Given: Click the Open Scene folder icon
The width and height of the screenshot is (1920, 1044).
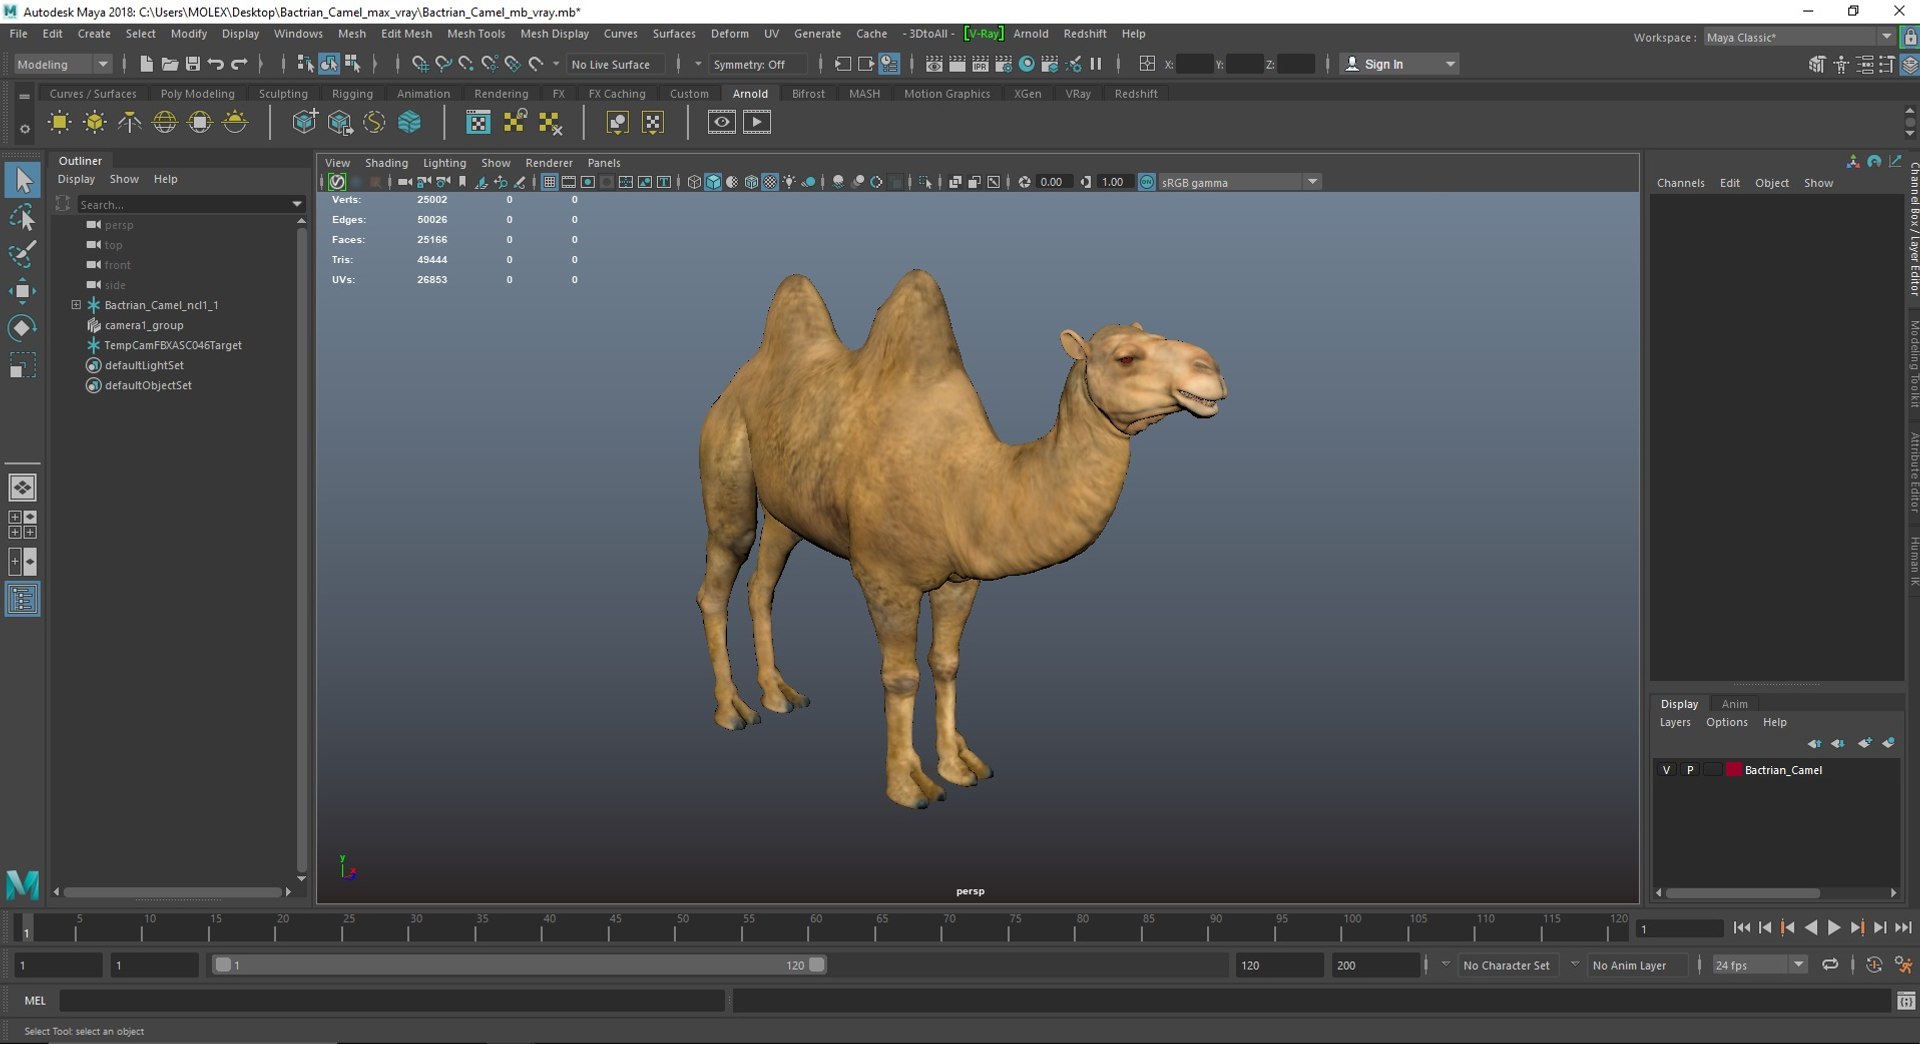Looking at the screenshot, I should click(x=169, y=64).
